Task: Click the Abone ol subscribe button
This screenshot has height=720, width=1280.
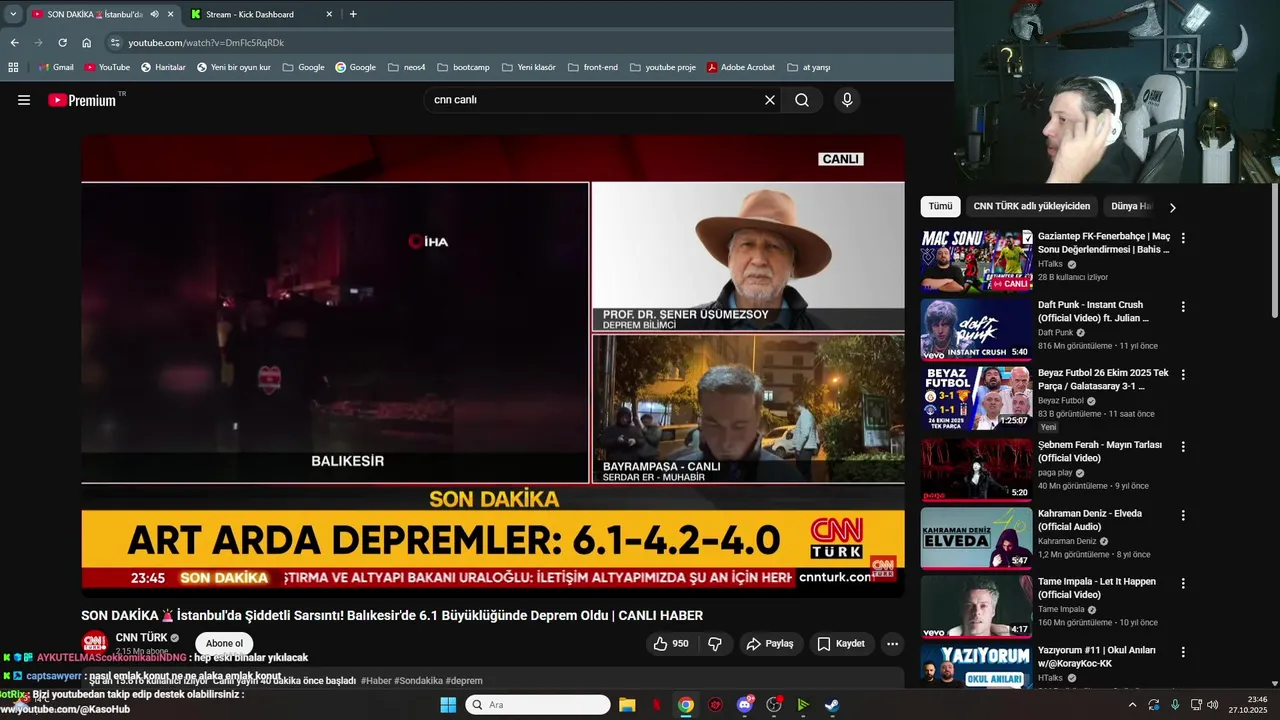Action: tap(224, 643)
